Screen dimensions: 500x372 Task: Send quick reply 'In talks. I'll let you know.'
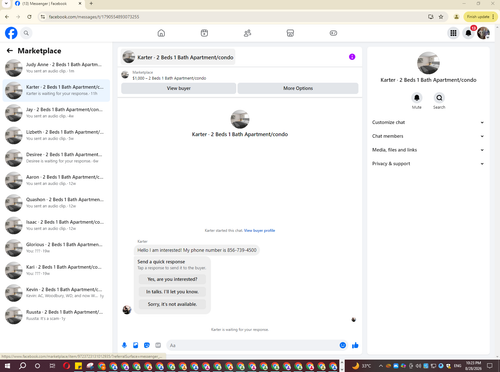tap(172, 292)
